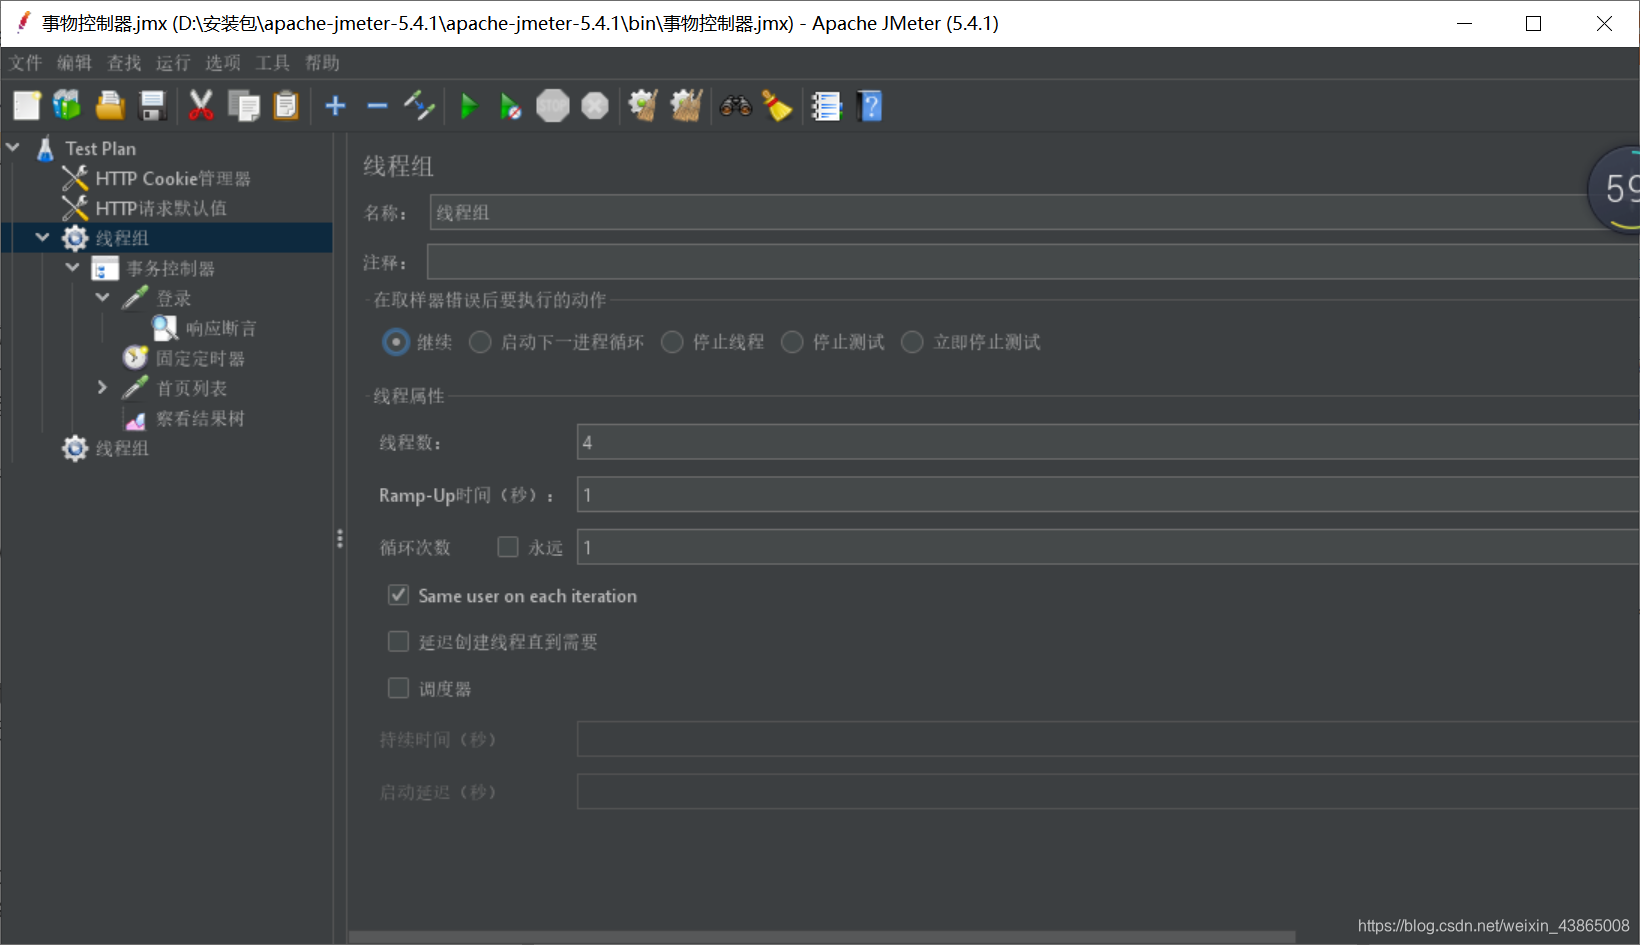The height and width of the screenshot is (945, 1640).
Task: Click the 持续时间（秒） duration field
Action: [x=1108, y=740]
